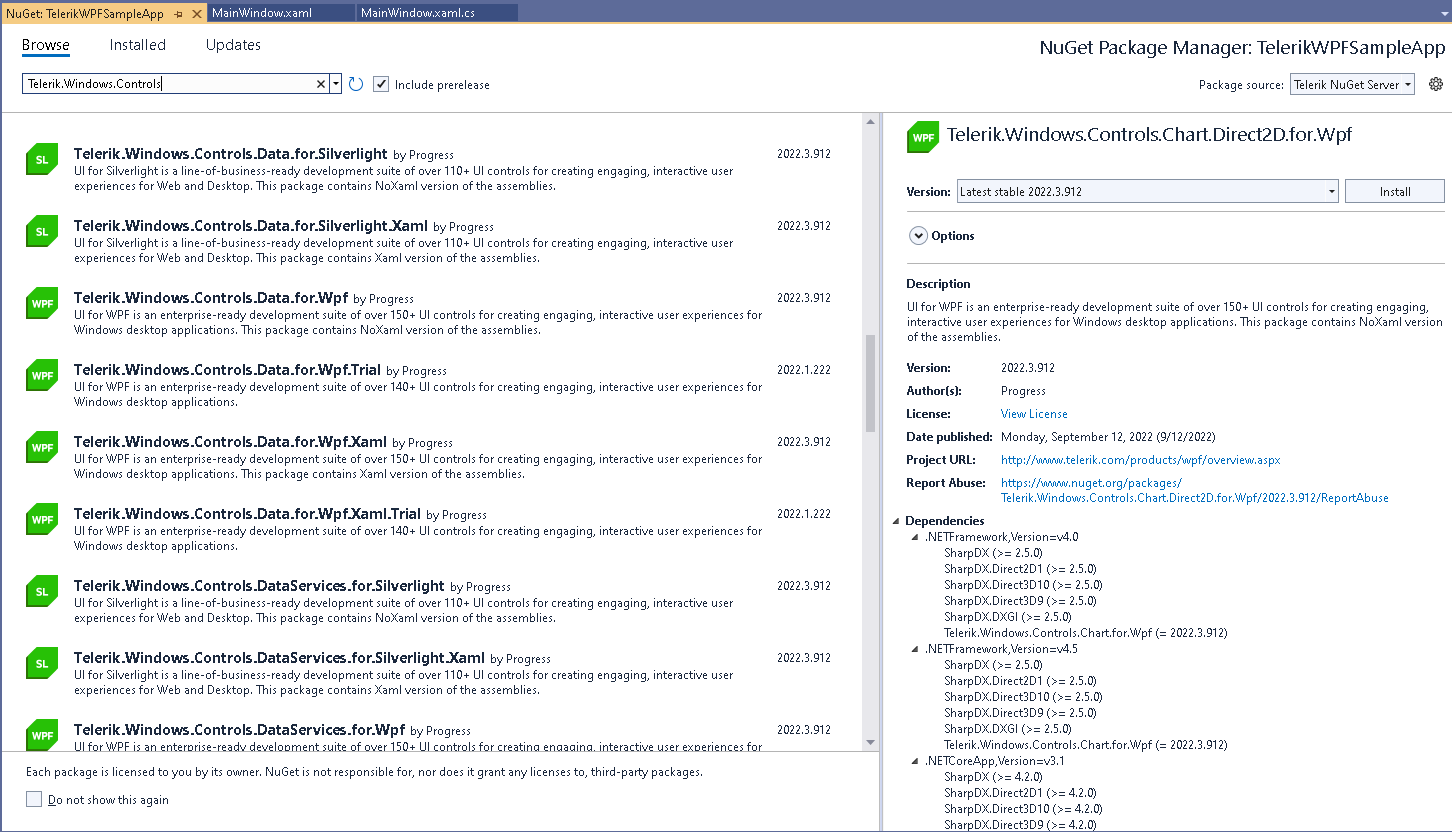Click SL icon beside Data.for.Silverlight package
1452x832 pixels.
(x=41, y=158)
